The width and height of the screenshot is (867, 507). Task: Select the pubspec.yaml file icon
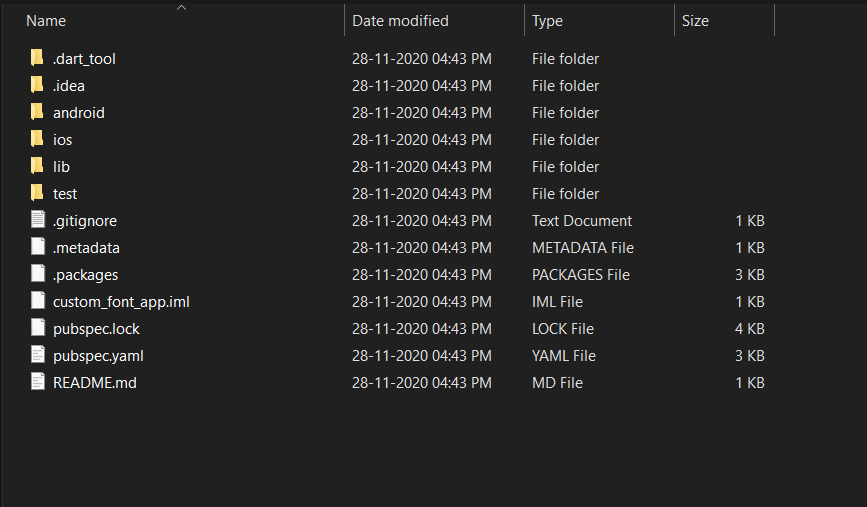[38, 355]
